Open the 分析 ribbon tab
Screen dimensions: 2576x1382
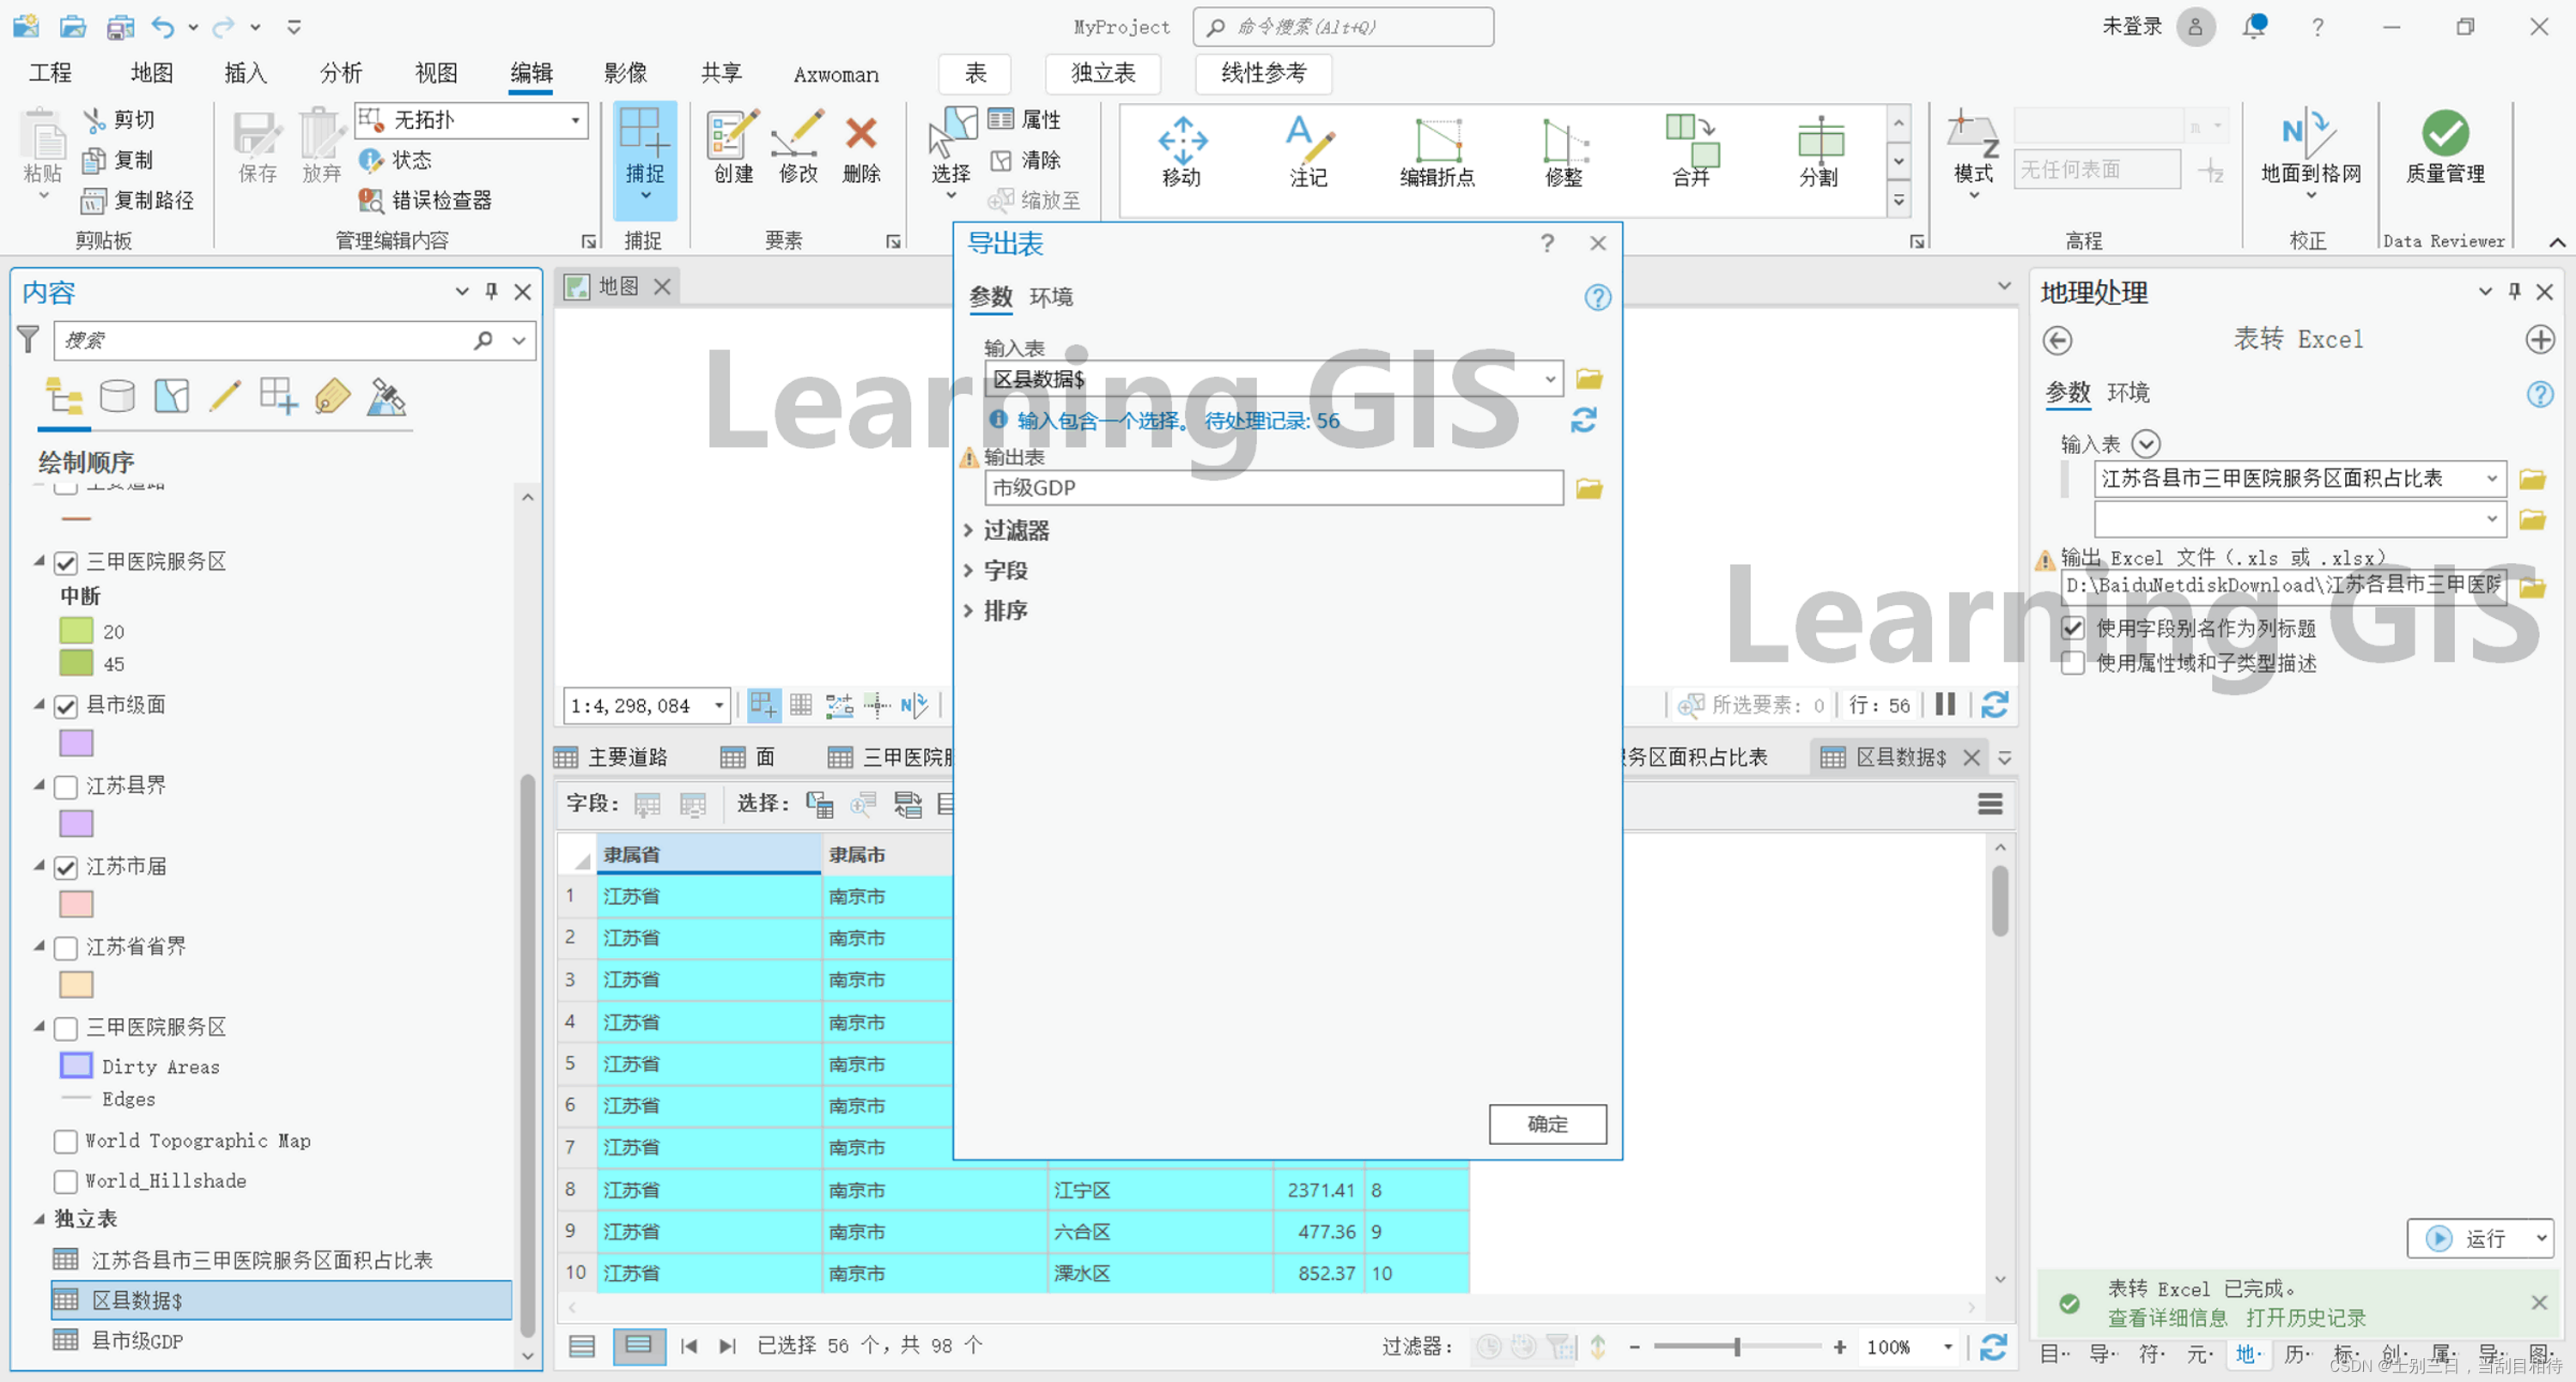pos(341,73)
